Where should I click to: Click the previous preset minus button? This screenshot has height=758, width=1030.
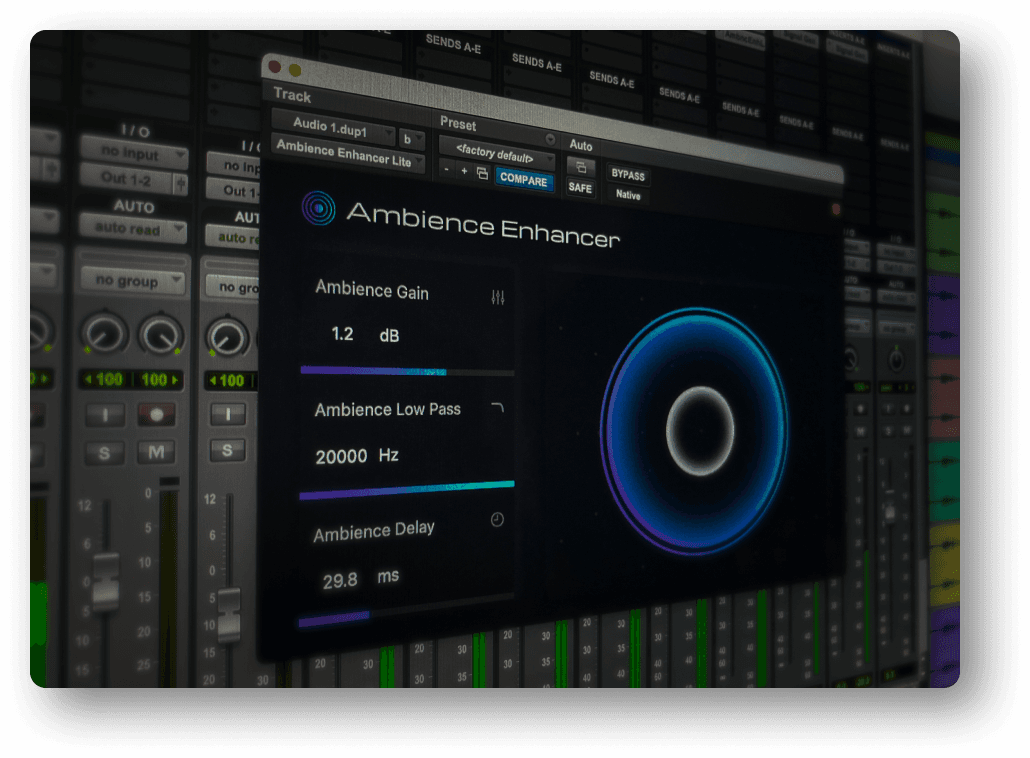click(x=447, y=169)
